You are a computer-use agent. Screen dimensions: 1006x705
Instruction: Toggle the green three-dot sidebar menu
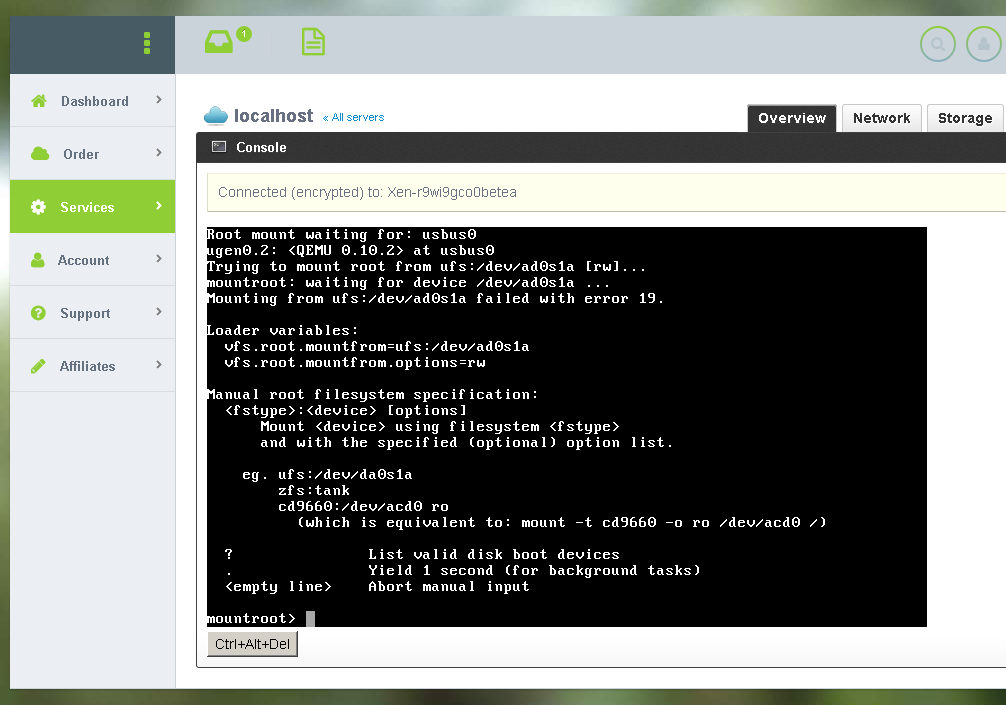147,43
